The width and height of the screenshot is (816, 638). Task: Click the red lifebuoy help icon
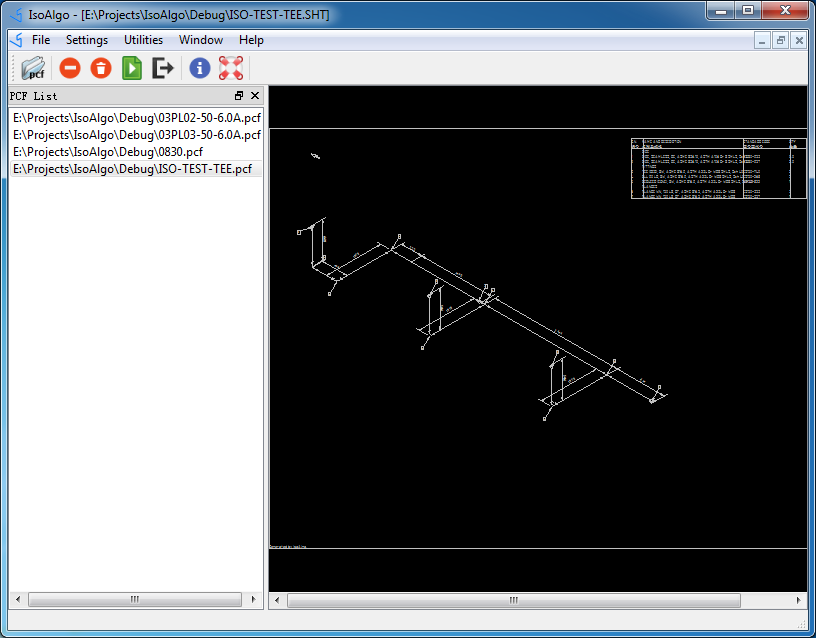tap(231, 68)
